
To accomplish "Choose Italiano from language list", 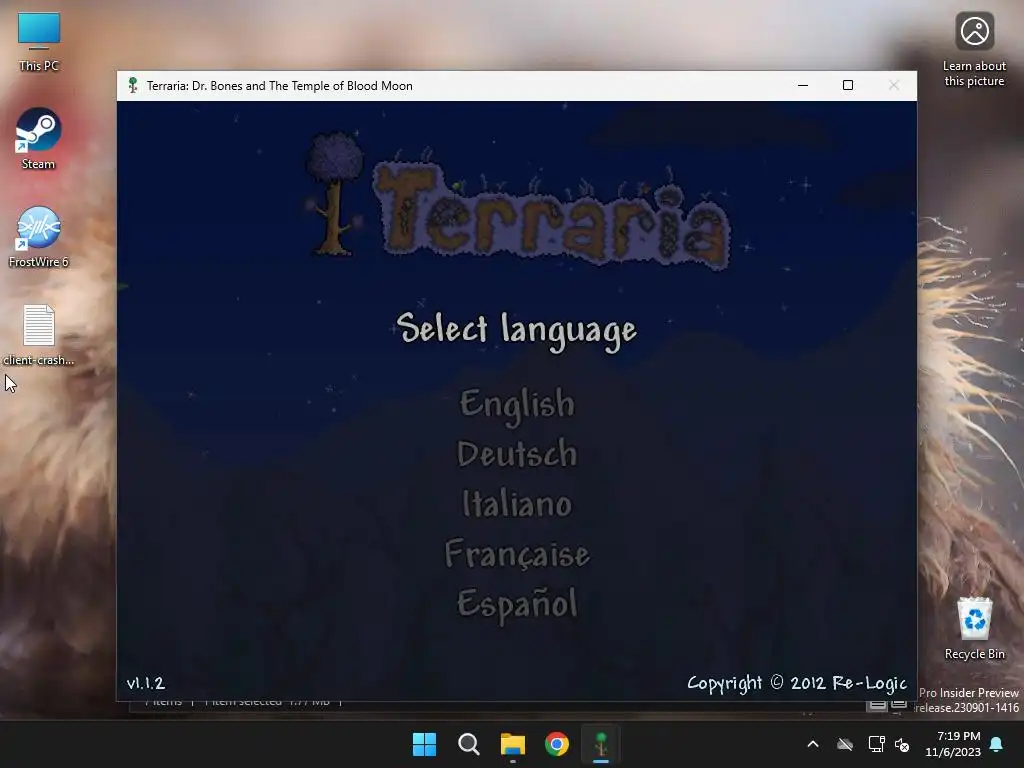I will pos(517,504).
